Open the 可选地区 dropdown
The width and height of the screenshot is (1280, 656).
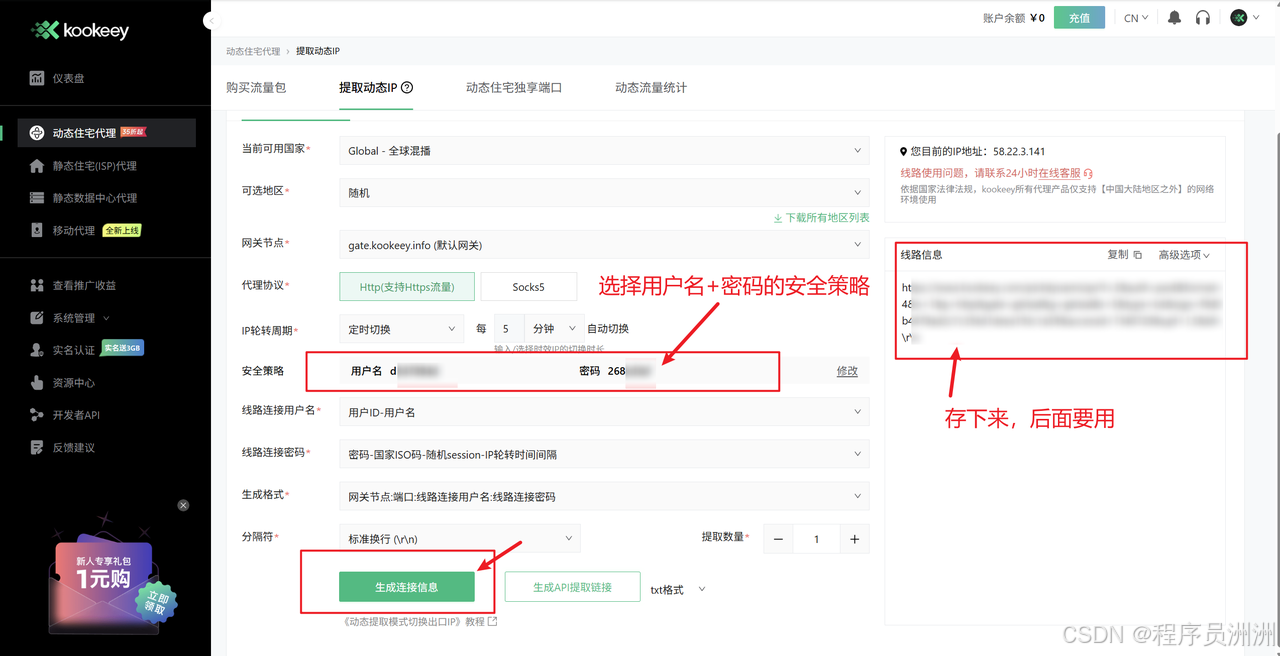pos(604,193)
